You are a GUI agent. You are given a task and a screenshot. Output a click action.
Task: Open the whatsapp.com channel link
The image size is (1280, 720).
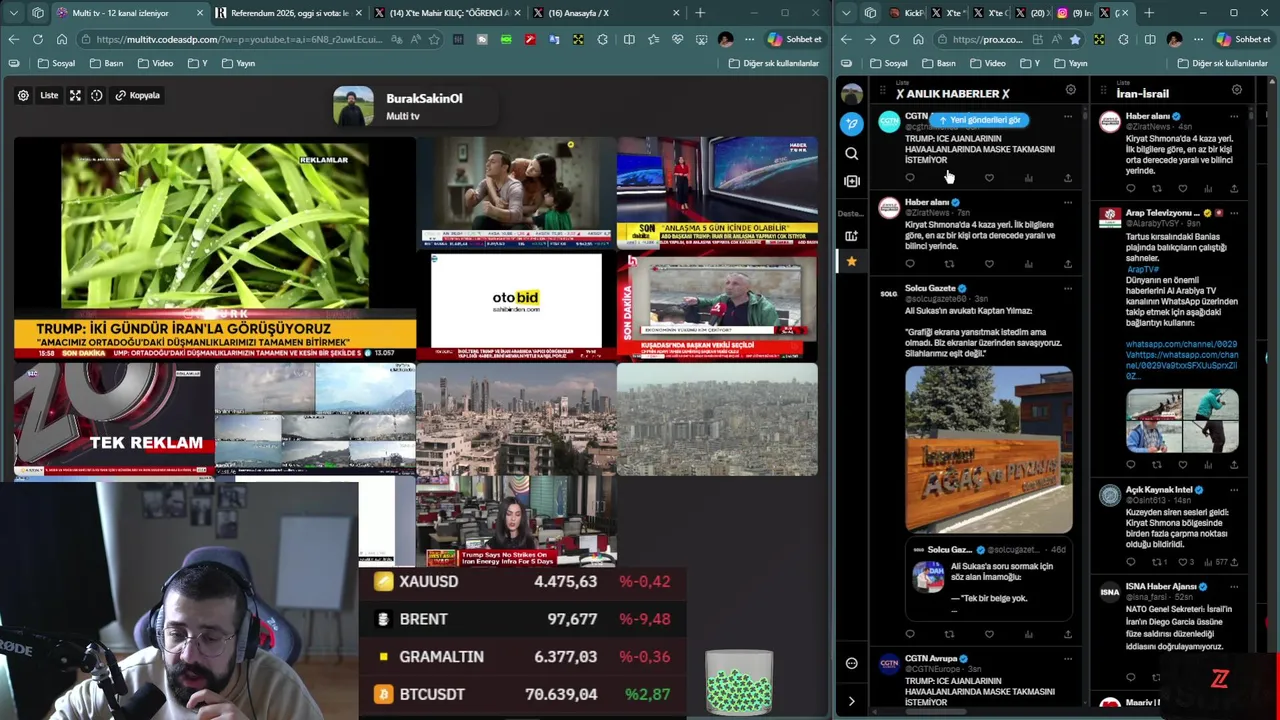point(1182,360)
